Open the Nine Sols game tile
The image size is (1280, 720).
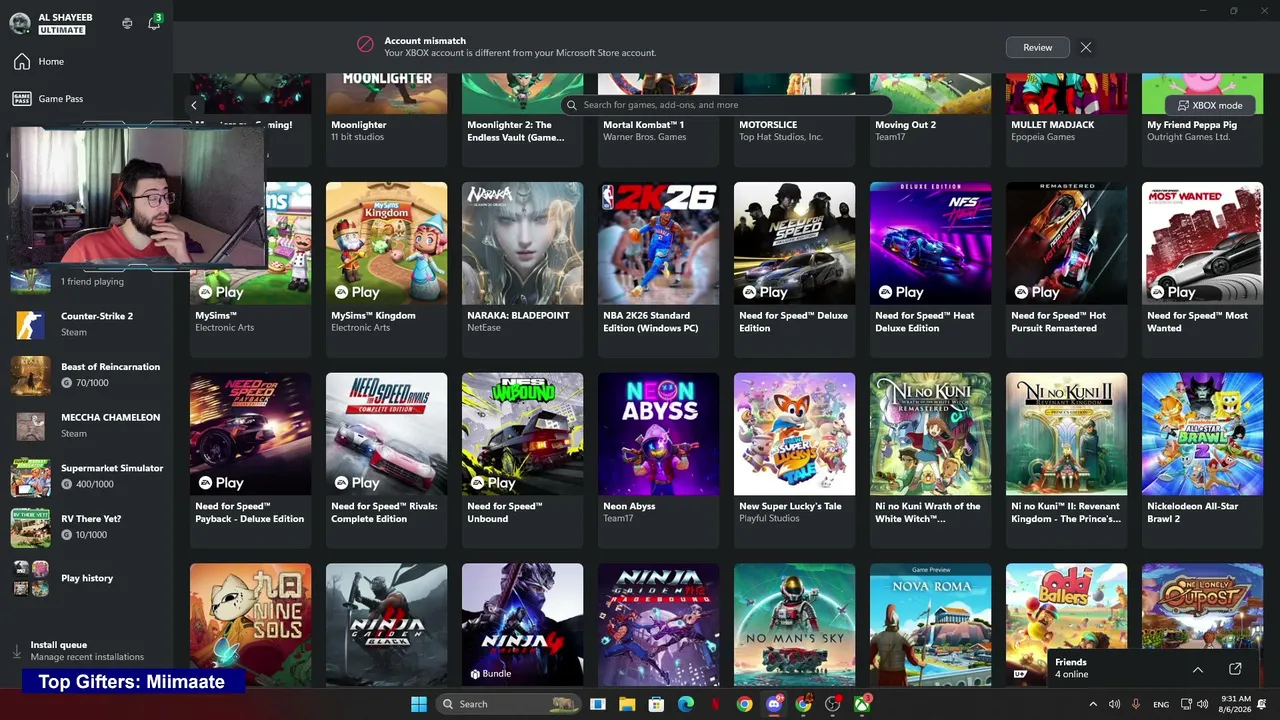pyautogui.click(x=250, y=624)
